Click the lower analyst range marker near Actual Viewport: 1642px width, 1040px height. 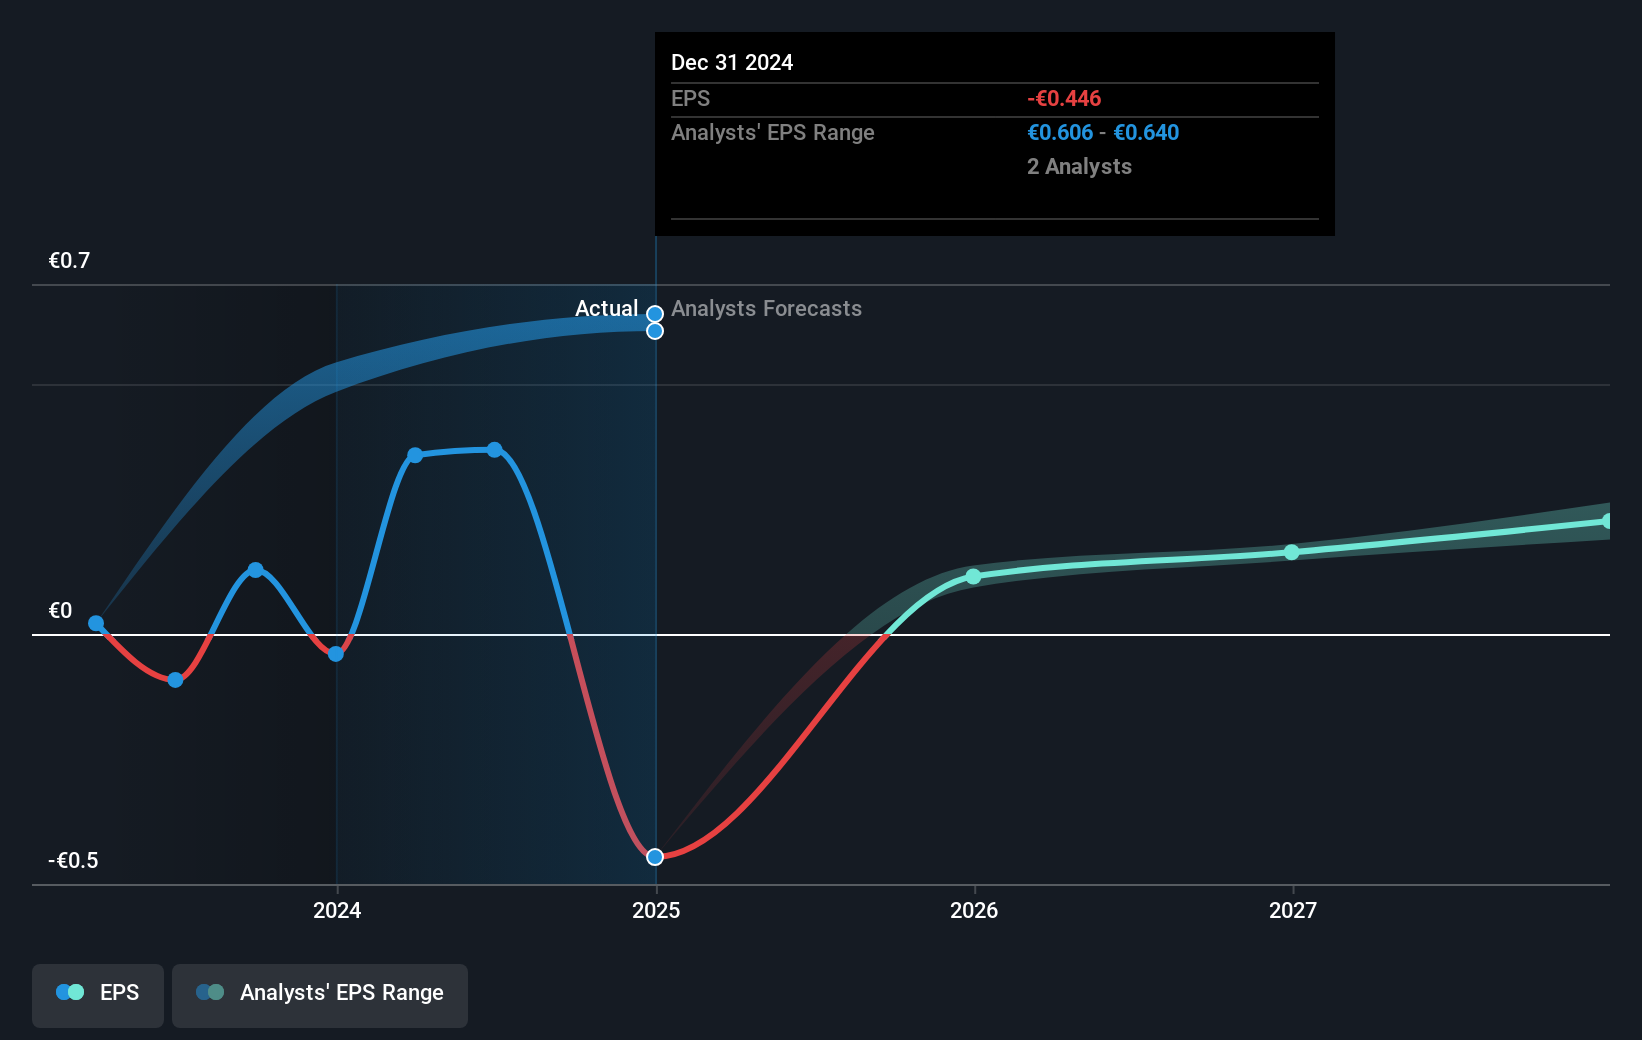point(655,331)
